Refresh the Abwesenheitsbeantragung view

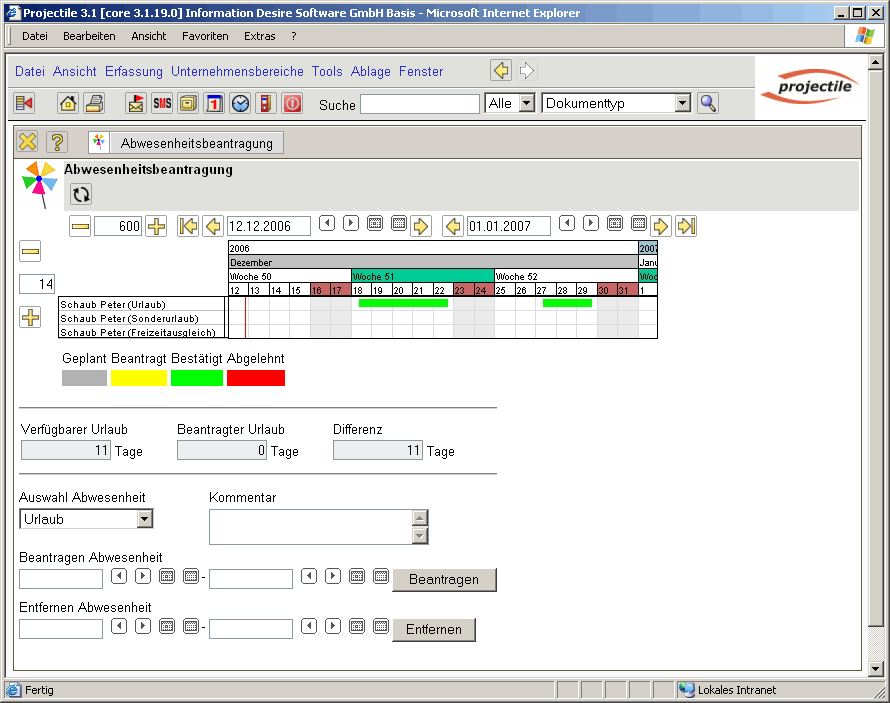coord(81,194)
